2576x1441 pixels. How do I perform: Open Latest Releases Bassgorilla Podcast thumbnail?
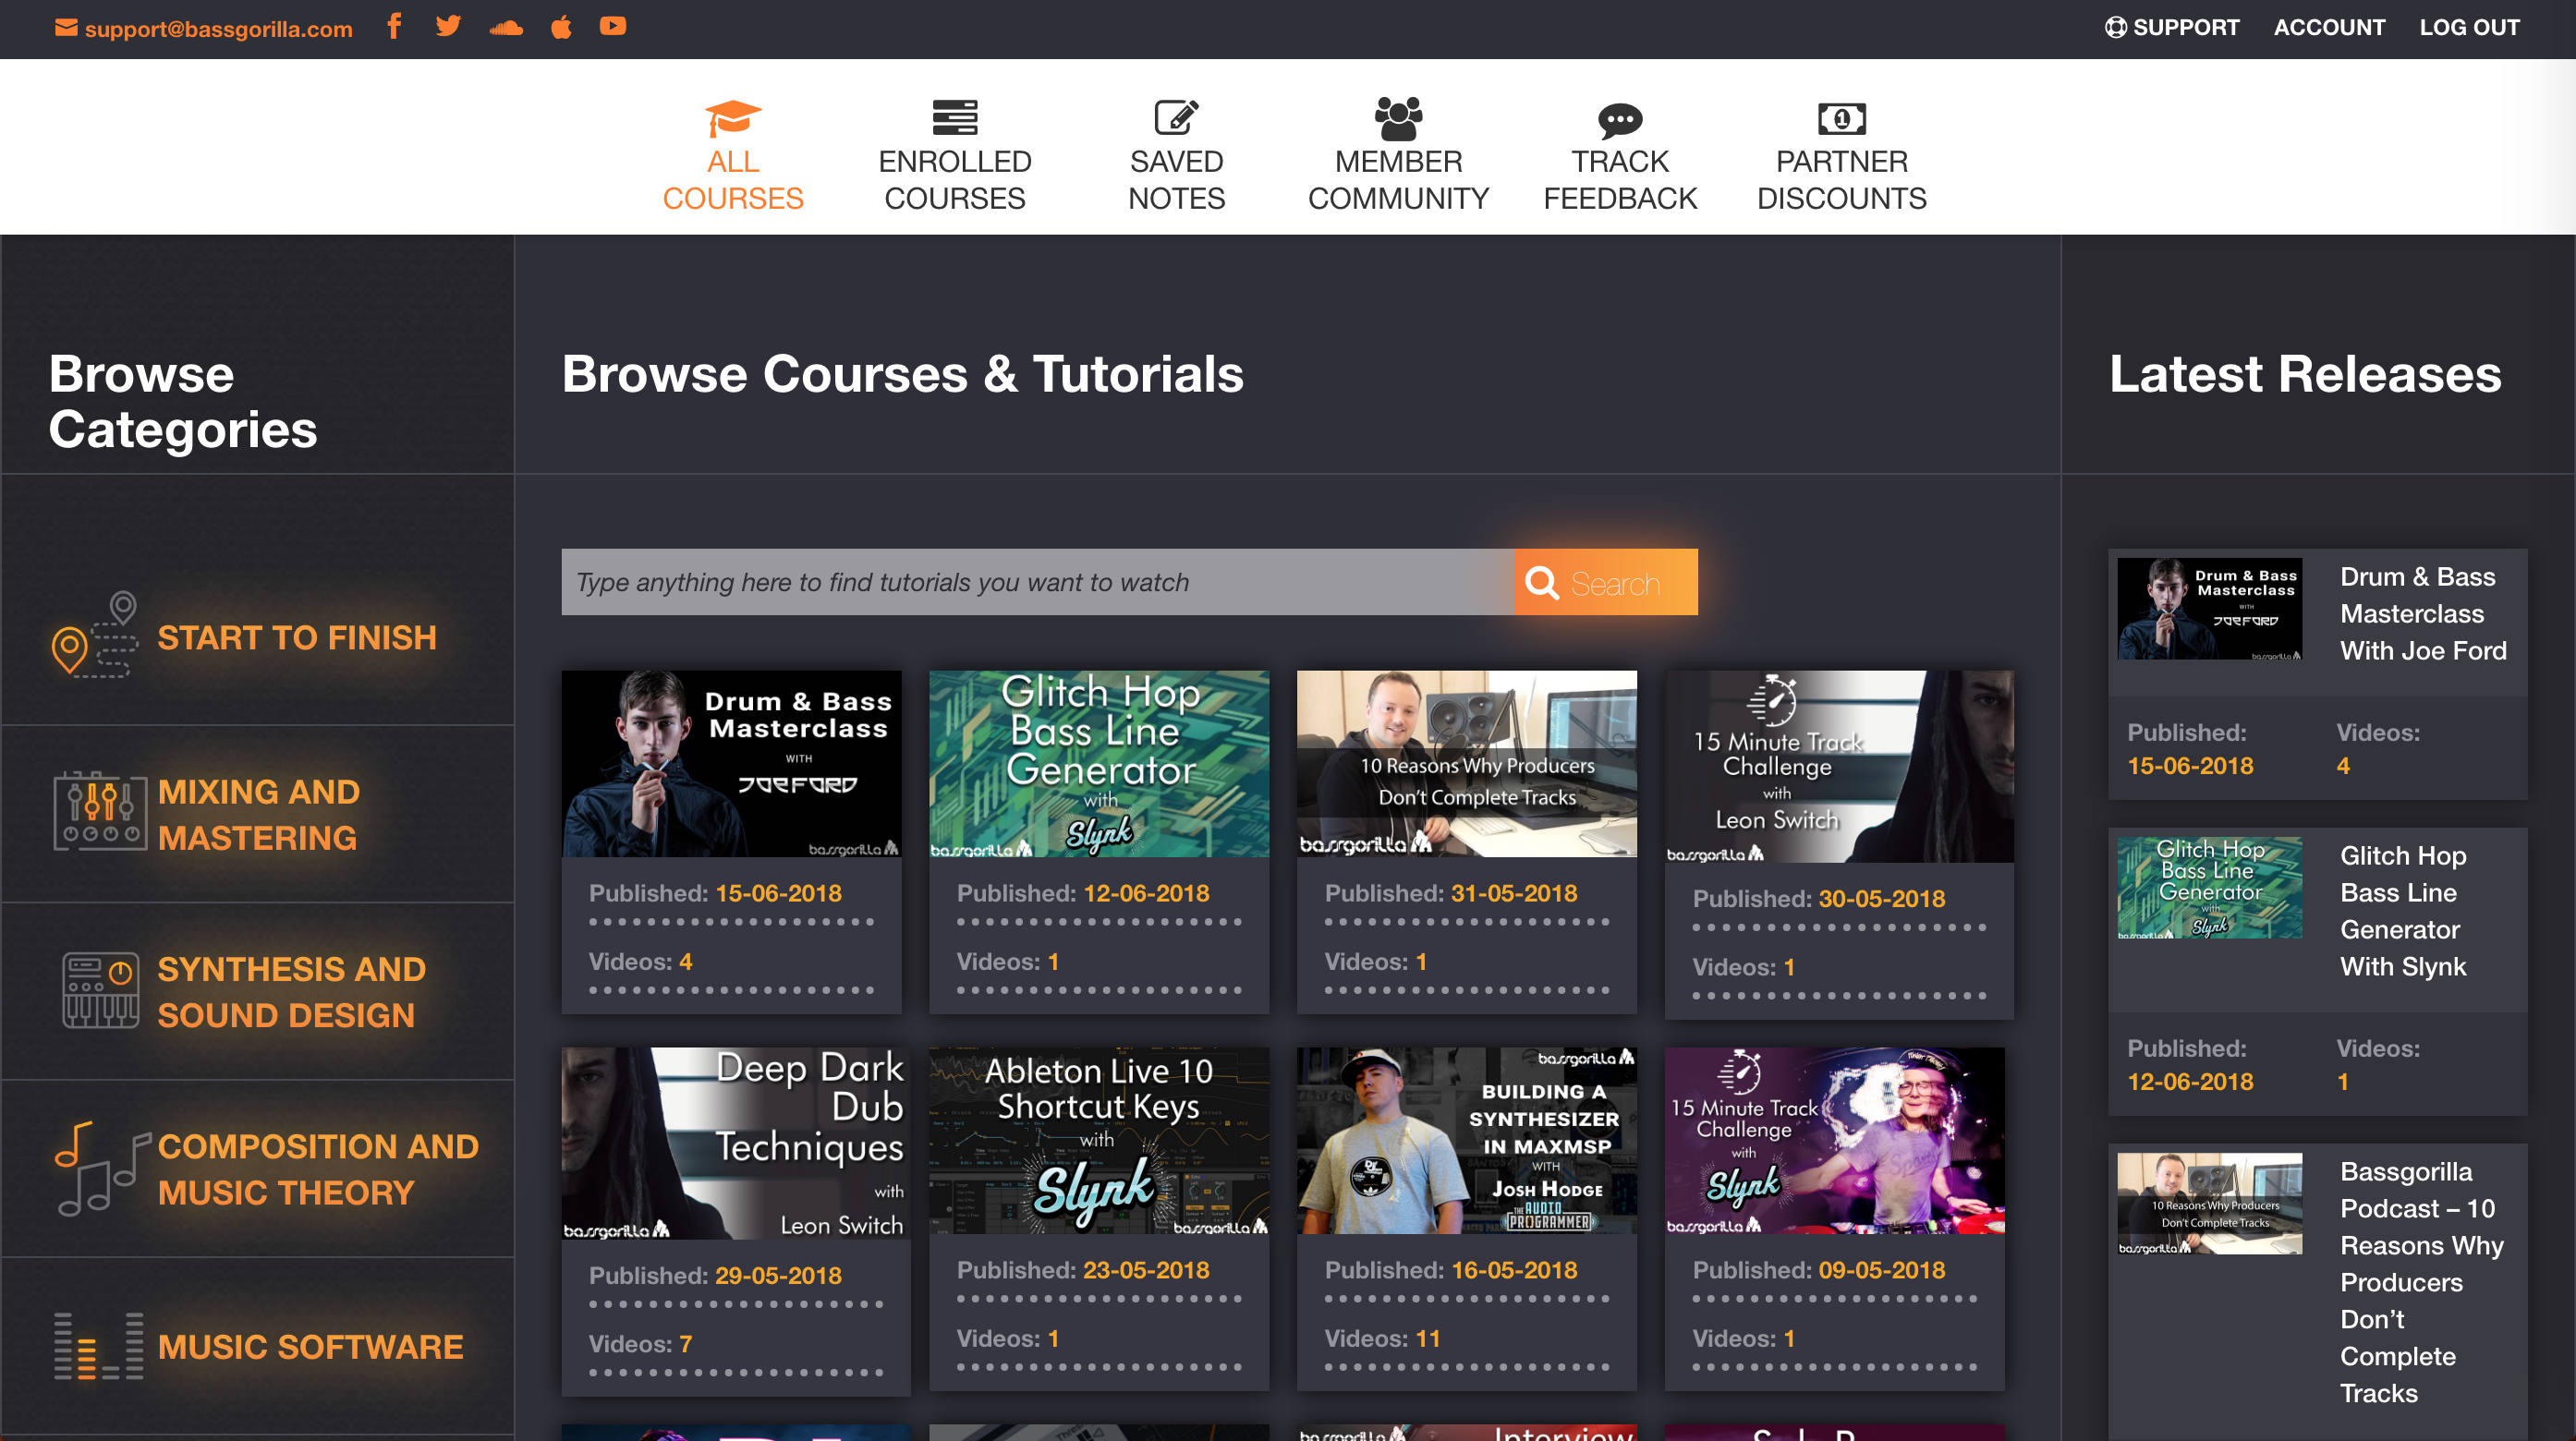click(x=2210, y=1203)
